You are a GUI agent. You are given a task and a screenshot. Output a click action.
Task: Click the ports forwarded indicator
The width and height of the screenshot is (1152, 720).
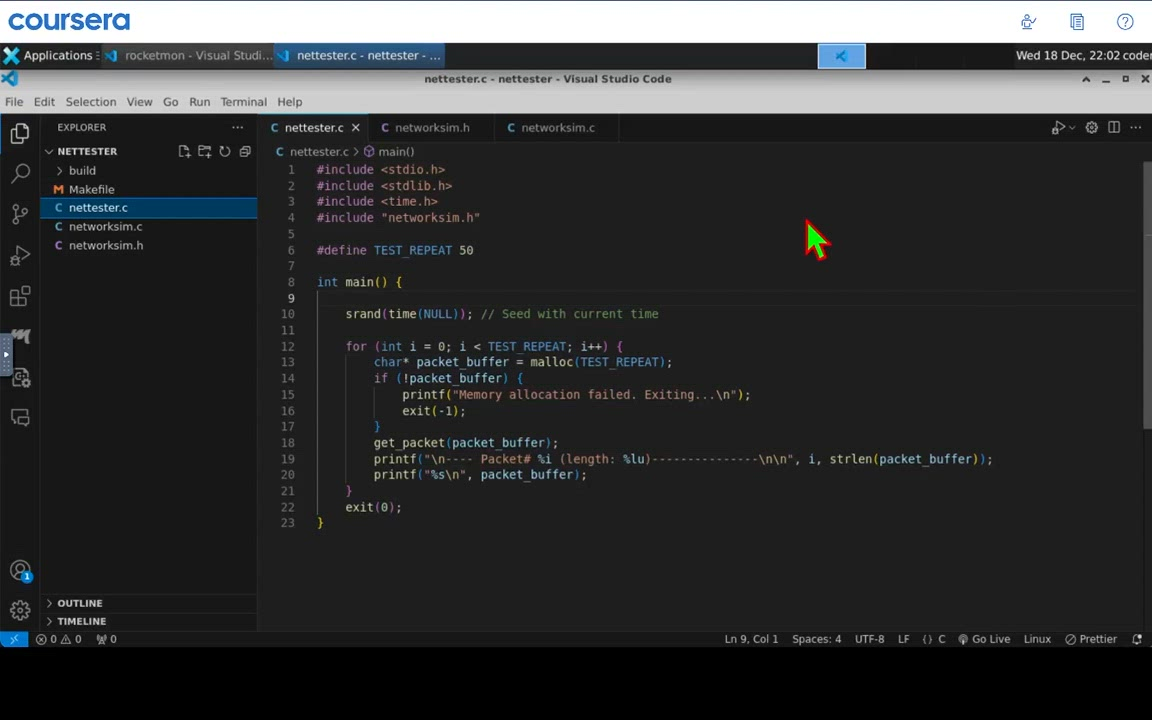click(107, 639)
